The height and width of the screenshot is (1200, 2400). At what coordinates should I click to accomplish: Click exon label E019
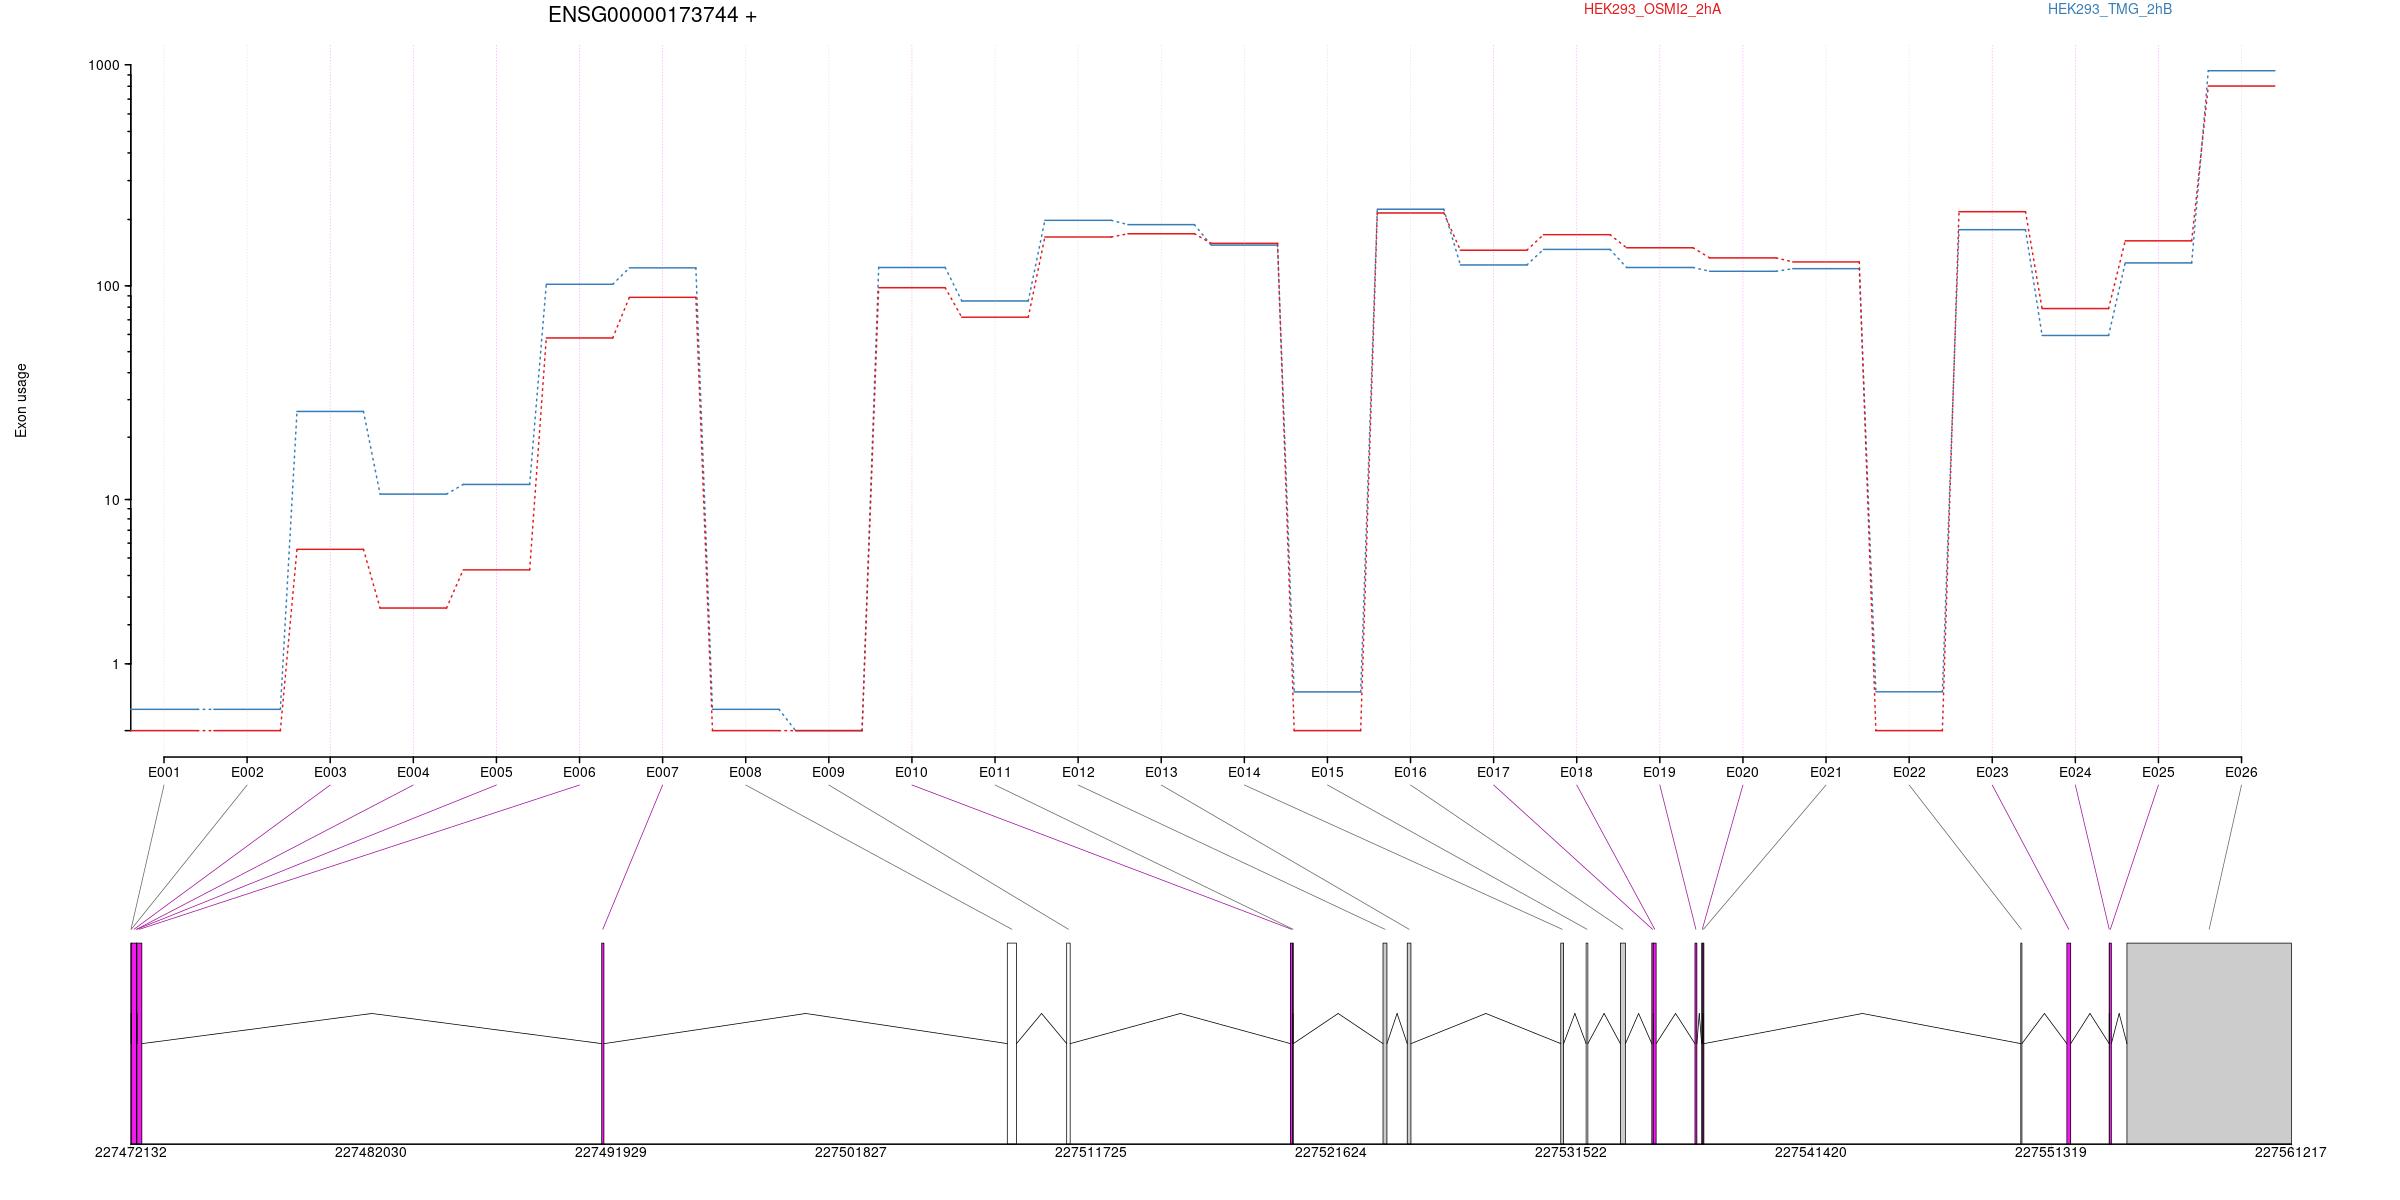click(x=1659, y=772)
